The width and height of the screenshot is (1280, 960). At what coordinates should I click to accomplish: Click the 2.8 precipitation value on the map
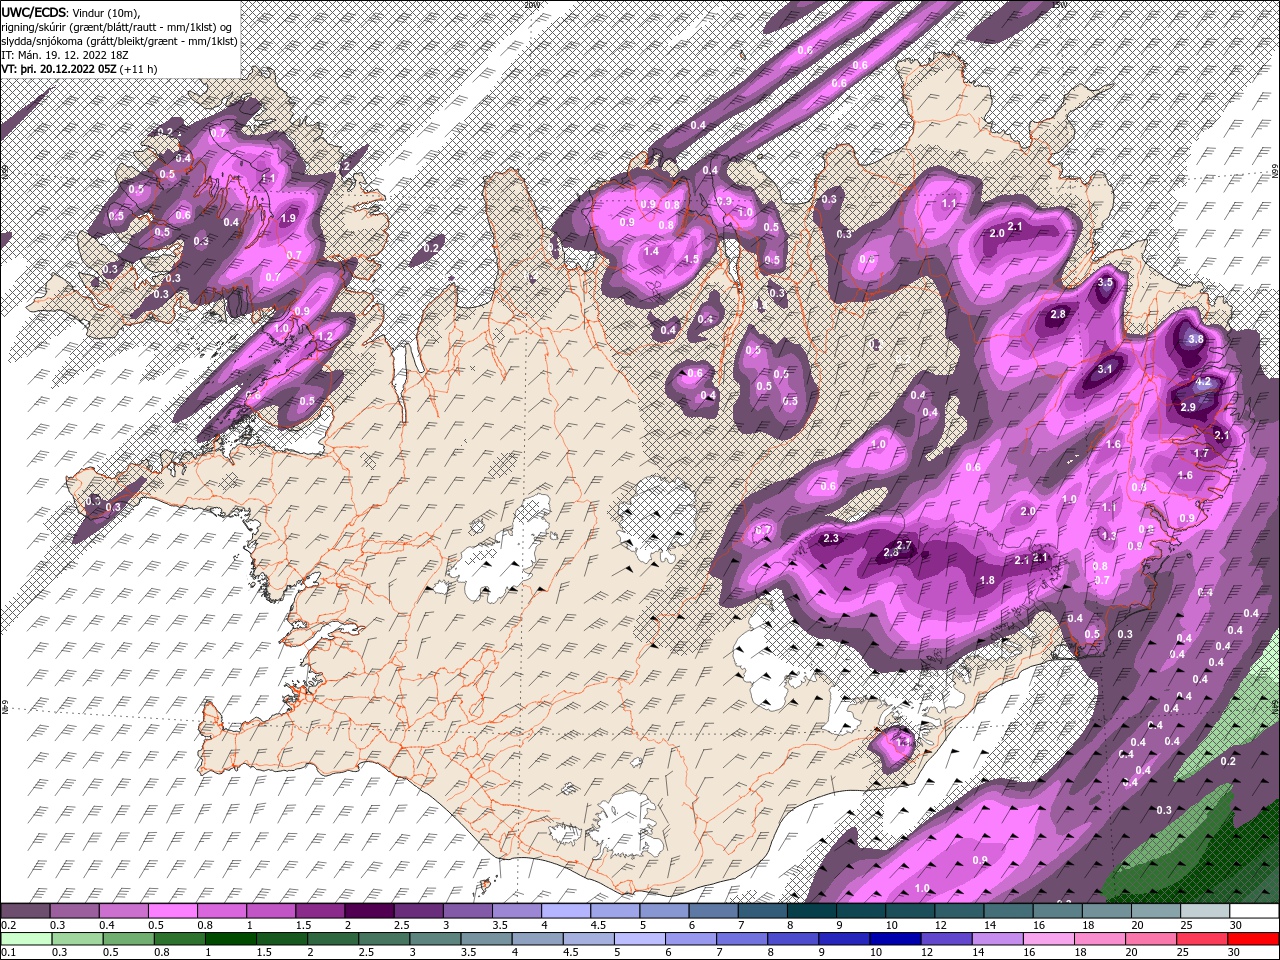pyautogui.click(x=1059, y=314)
